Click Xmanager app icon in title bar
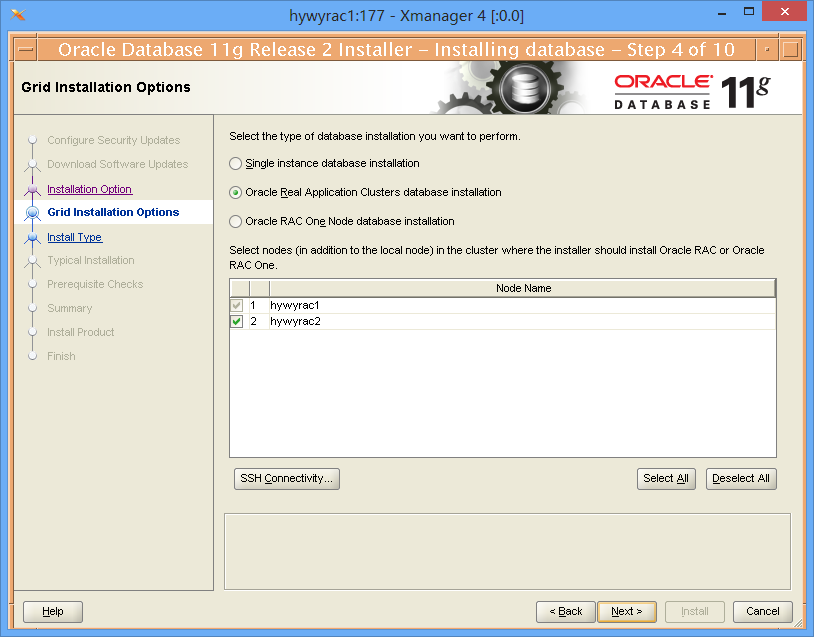Screen dimensions: 814x637 pos(18,15)
